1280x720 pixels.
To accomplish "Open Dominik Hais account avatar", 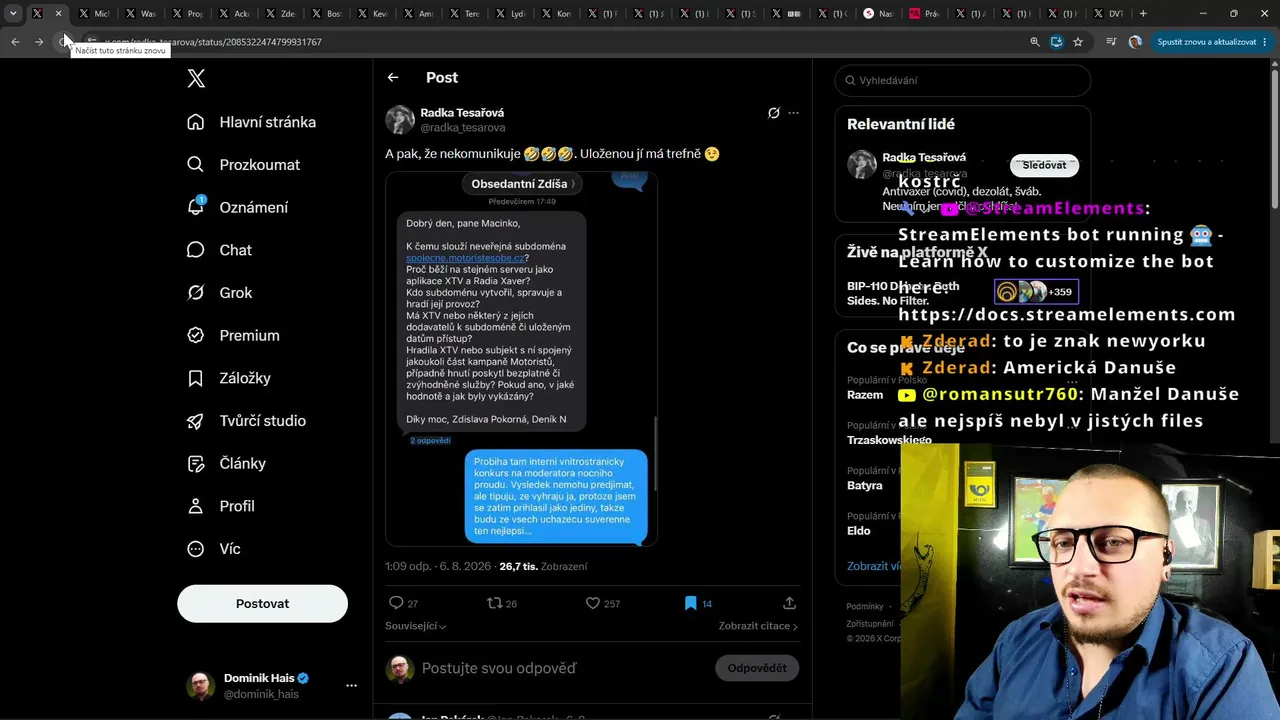I will click(200, 686).
